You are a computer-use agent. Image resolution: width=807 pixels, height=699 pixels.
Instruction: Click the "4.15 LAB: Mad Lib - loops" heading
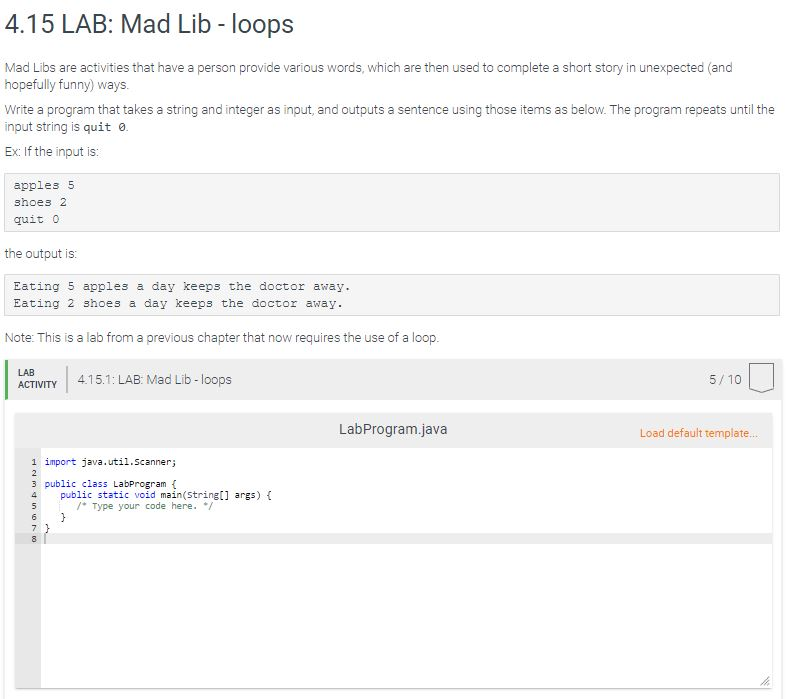149,24
